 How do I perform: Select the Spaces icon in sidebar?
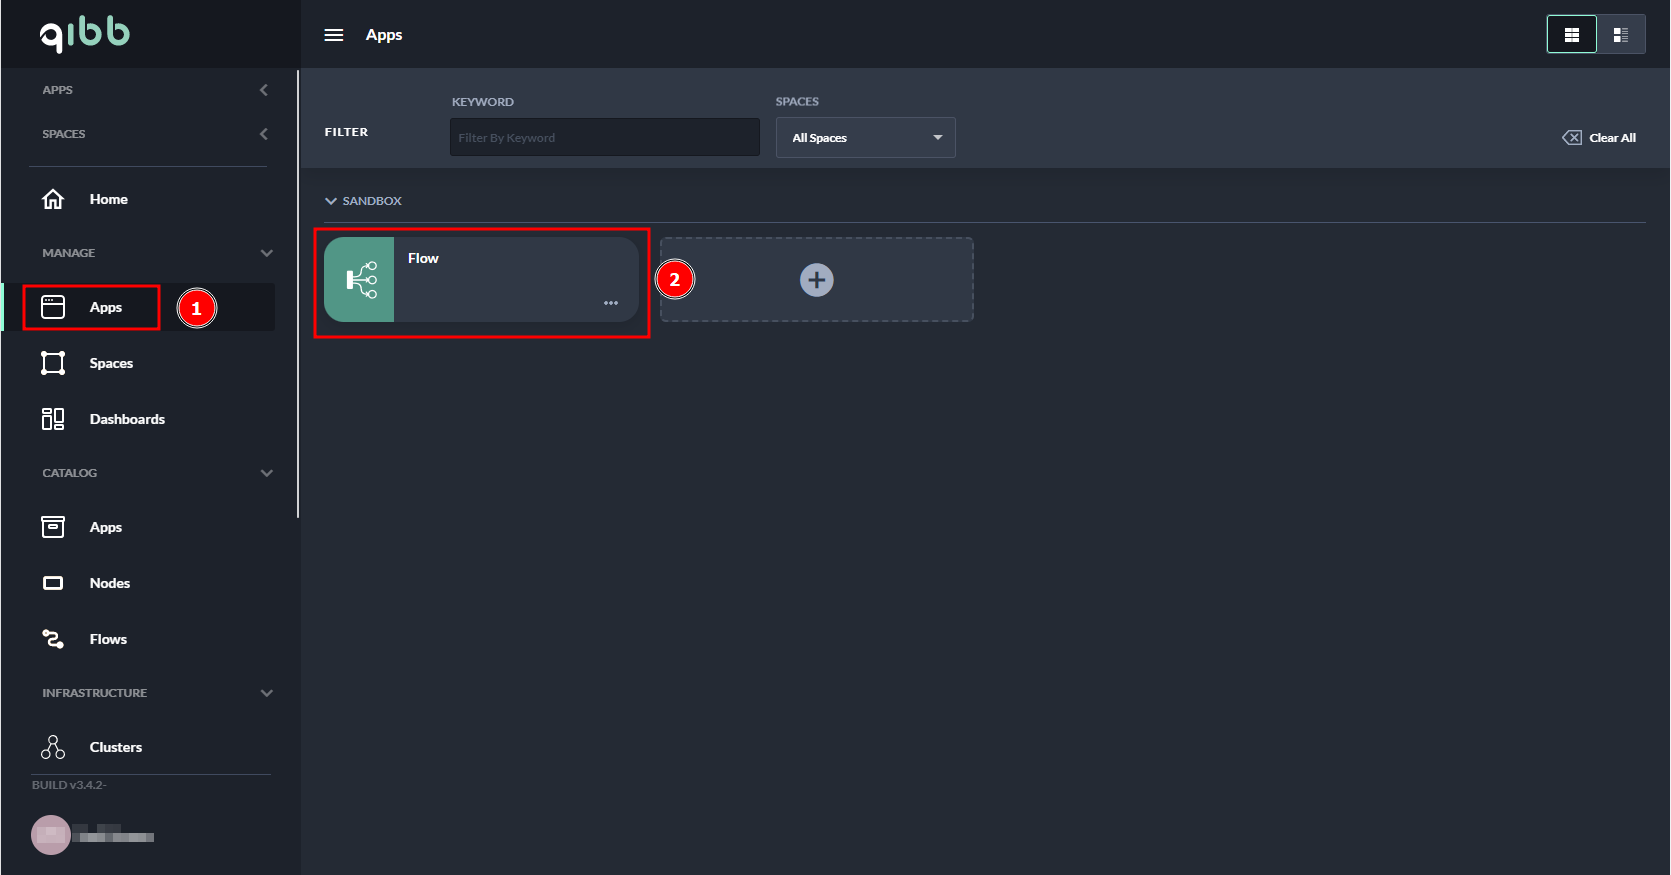pyautogui.click(x=53, y=363)
